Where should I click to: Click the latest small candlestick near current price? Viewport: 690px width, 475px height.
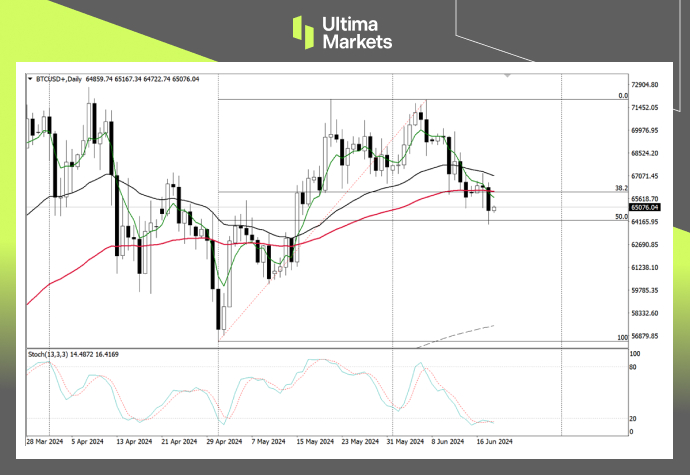[495, 208]
